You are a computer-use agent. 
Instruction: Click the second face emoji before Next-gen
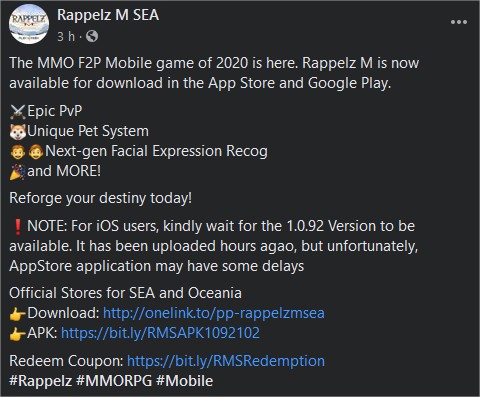tap(36, 152)
